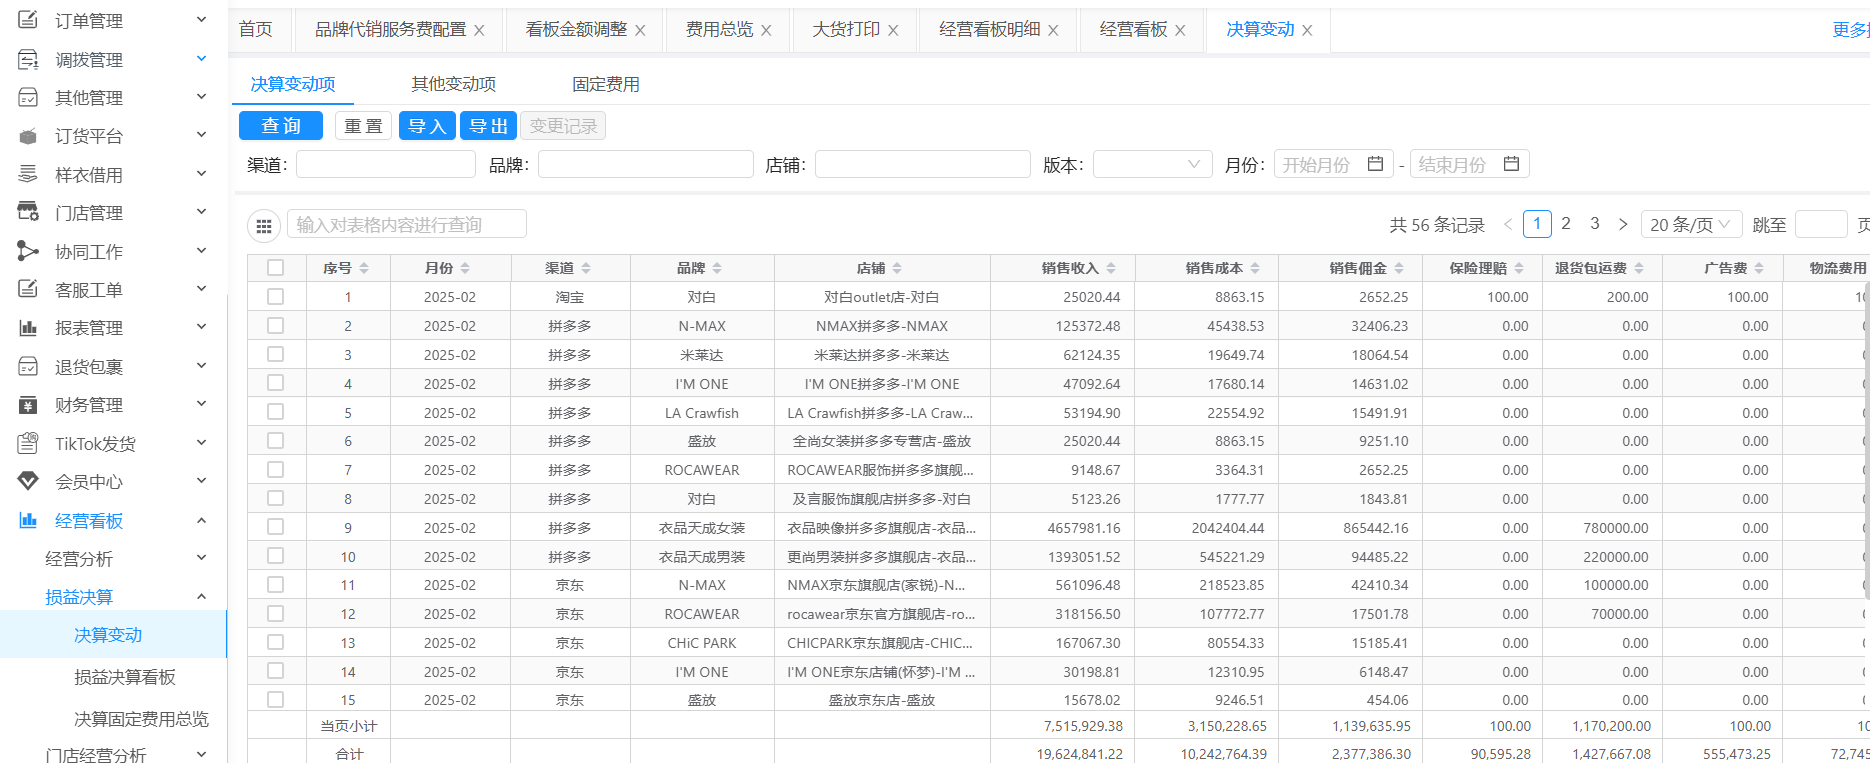Sort by 销售收入 column sort icon
The width and height of the screenshot is (1870, 763).
[1111, 268]
